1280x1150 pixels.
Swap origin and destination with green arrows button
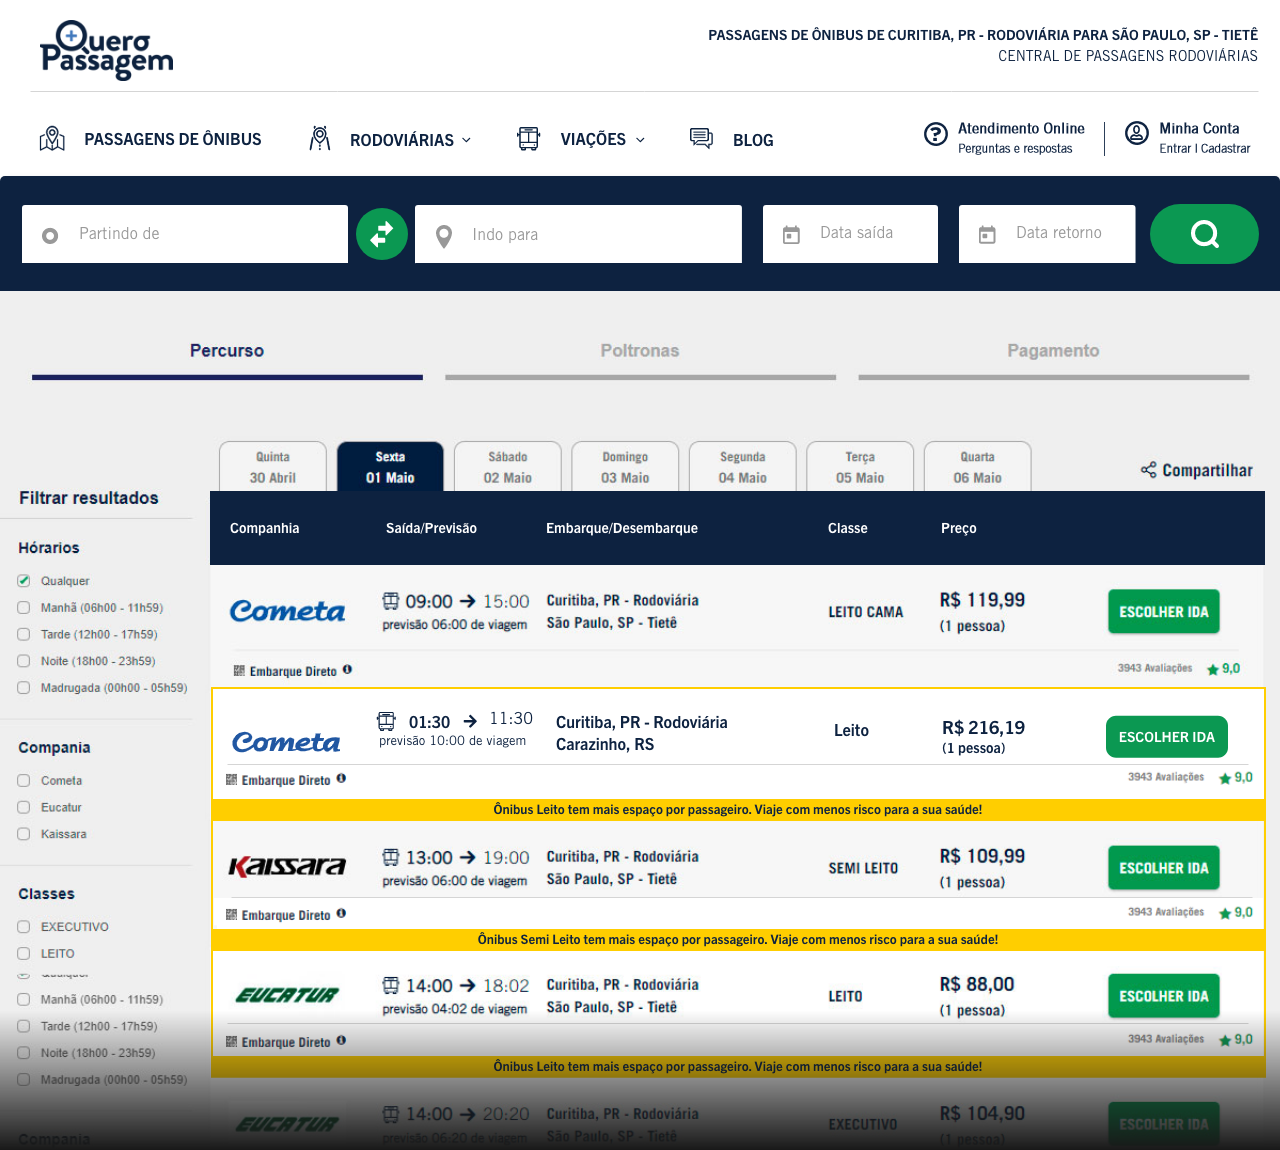(382, 234)
